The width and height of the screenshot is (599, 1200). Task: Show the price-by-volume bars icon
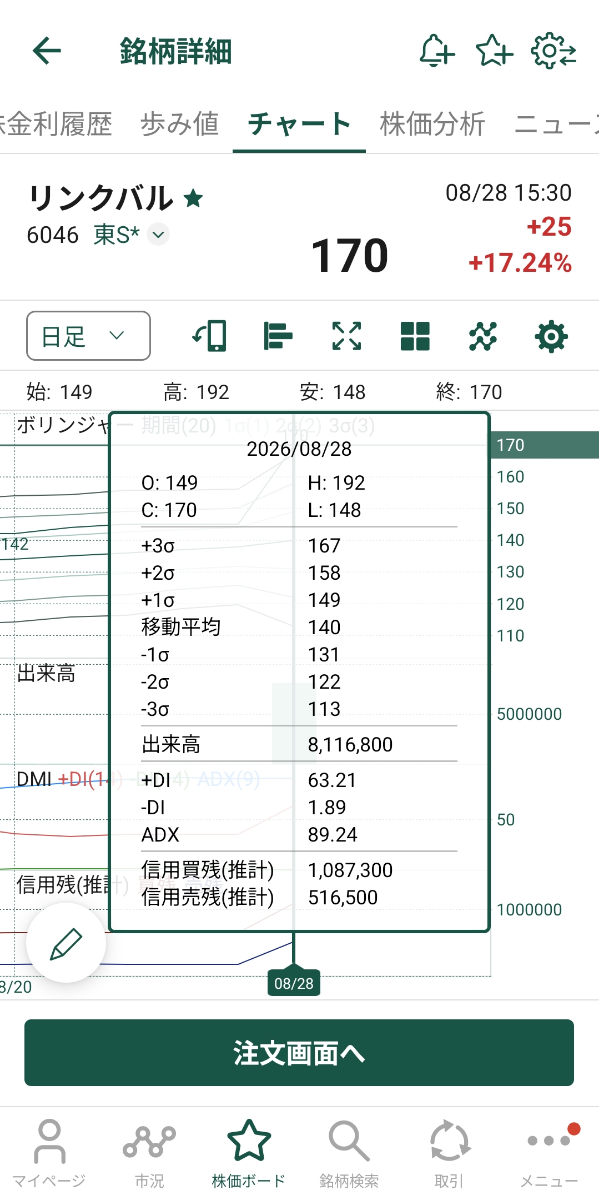point(277,336)
